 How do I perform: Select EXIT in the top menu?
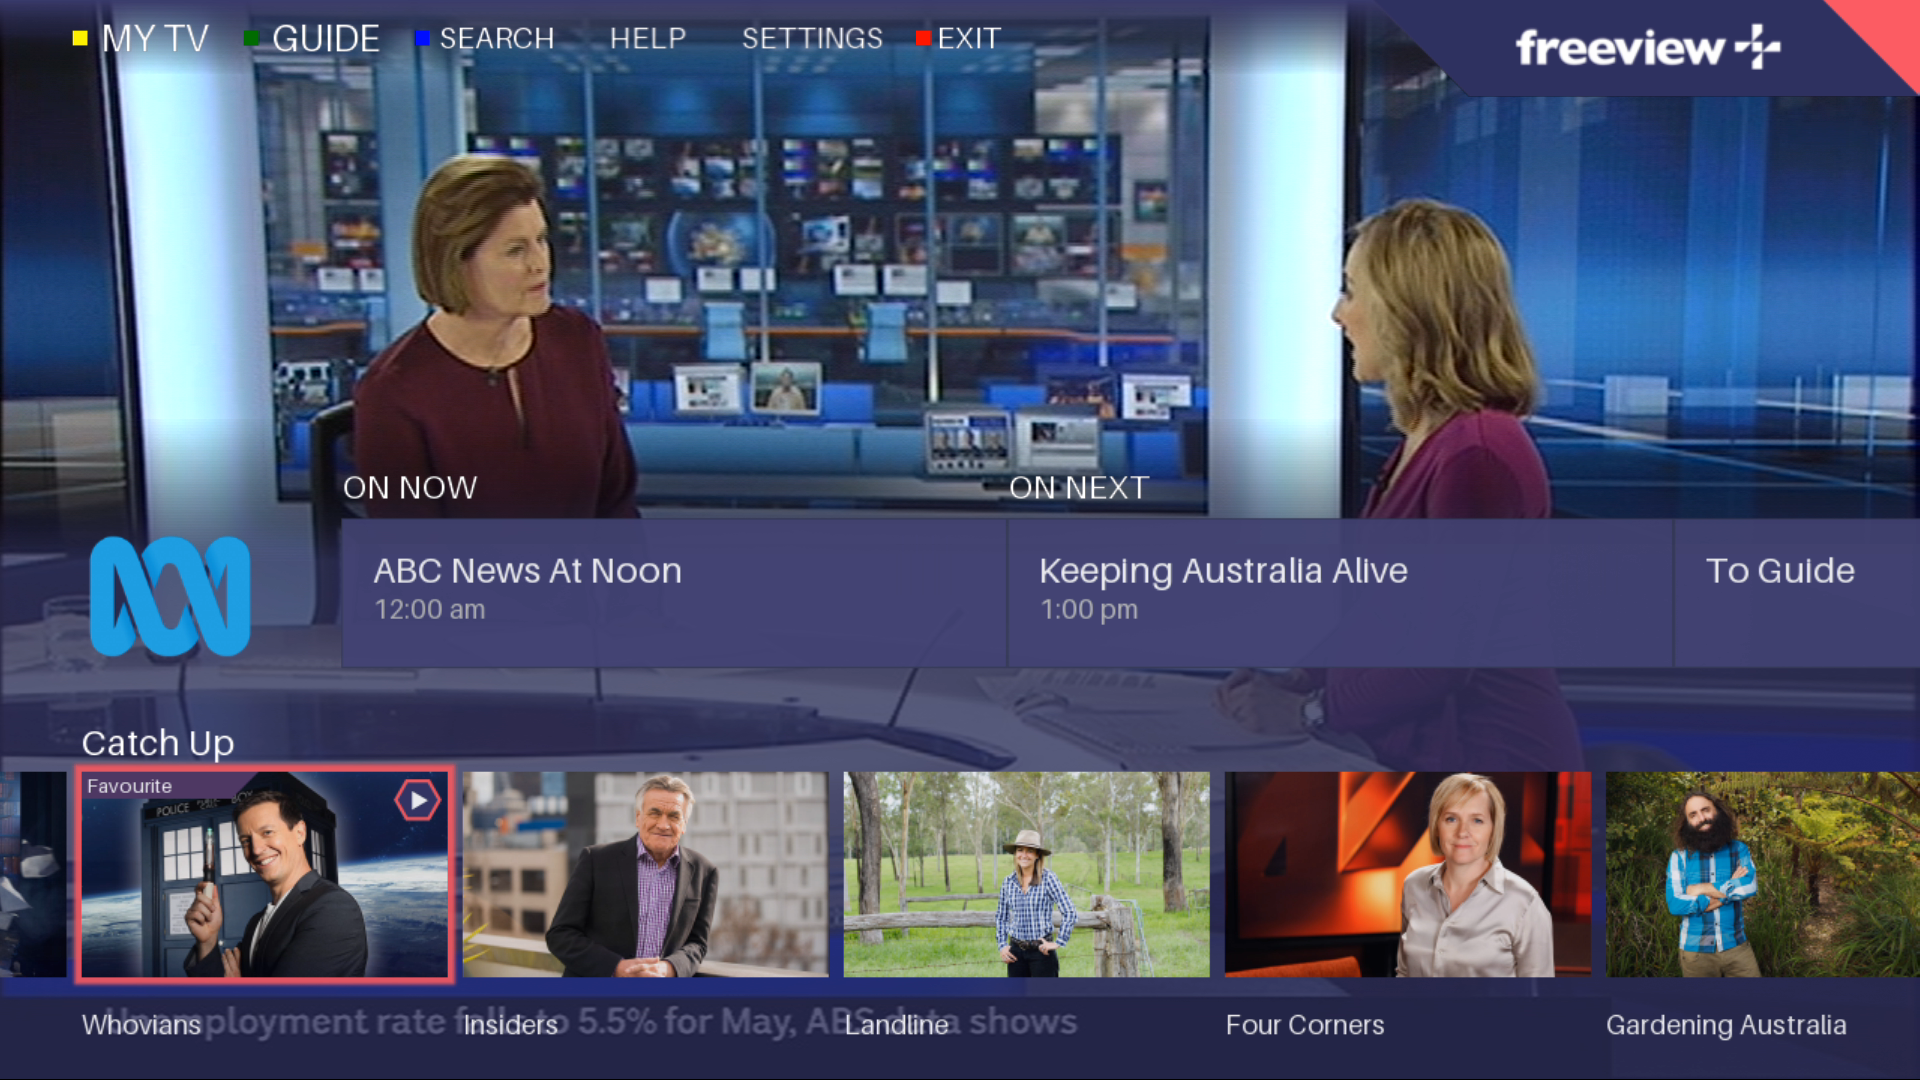click(968, 39)
